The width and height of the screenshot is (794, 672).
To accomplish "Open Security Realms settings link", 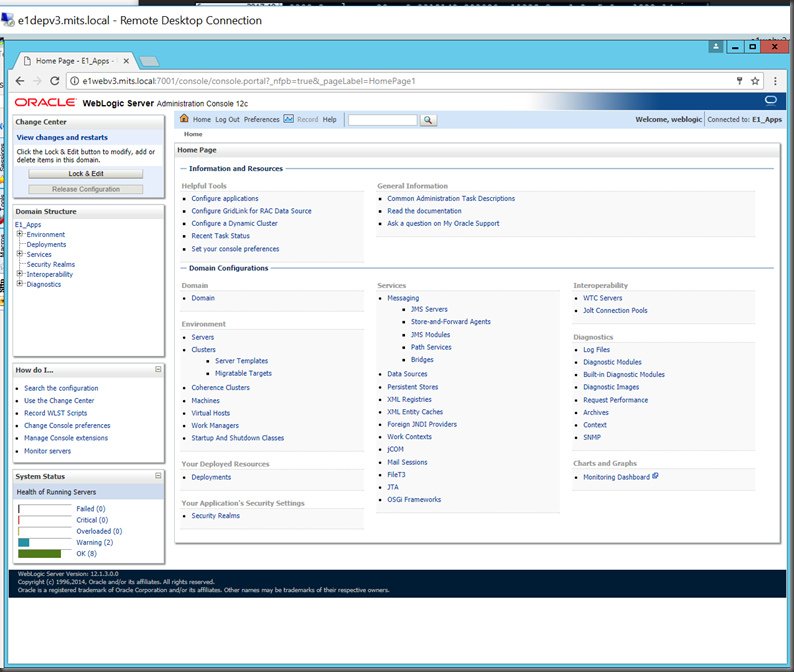I will click(216, 516).
